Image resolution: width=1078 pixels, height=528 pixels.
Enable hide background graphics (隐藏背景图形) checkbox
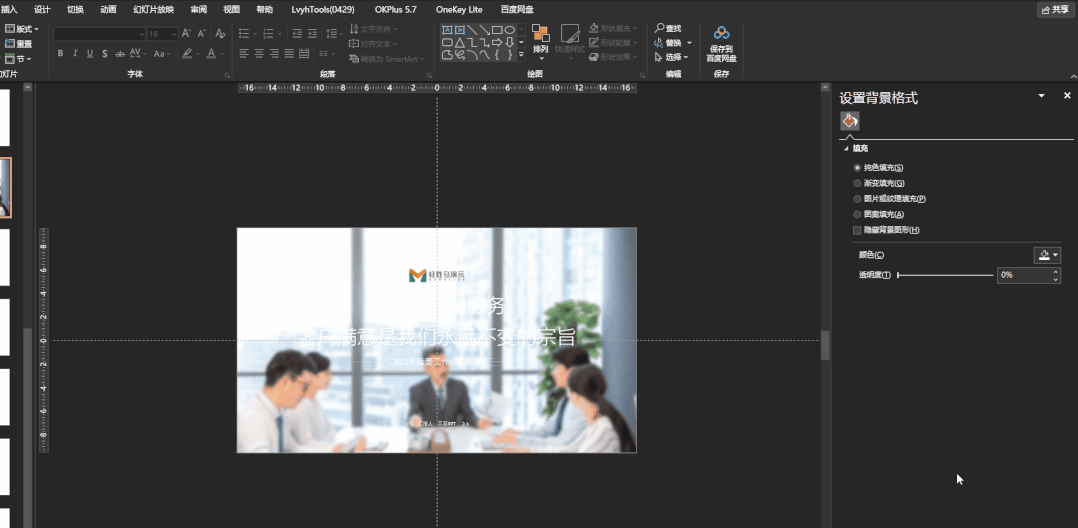[857, 230]
